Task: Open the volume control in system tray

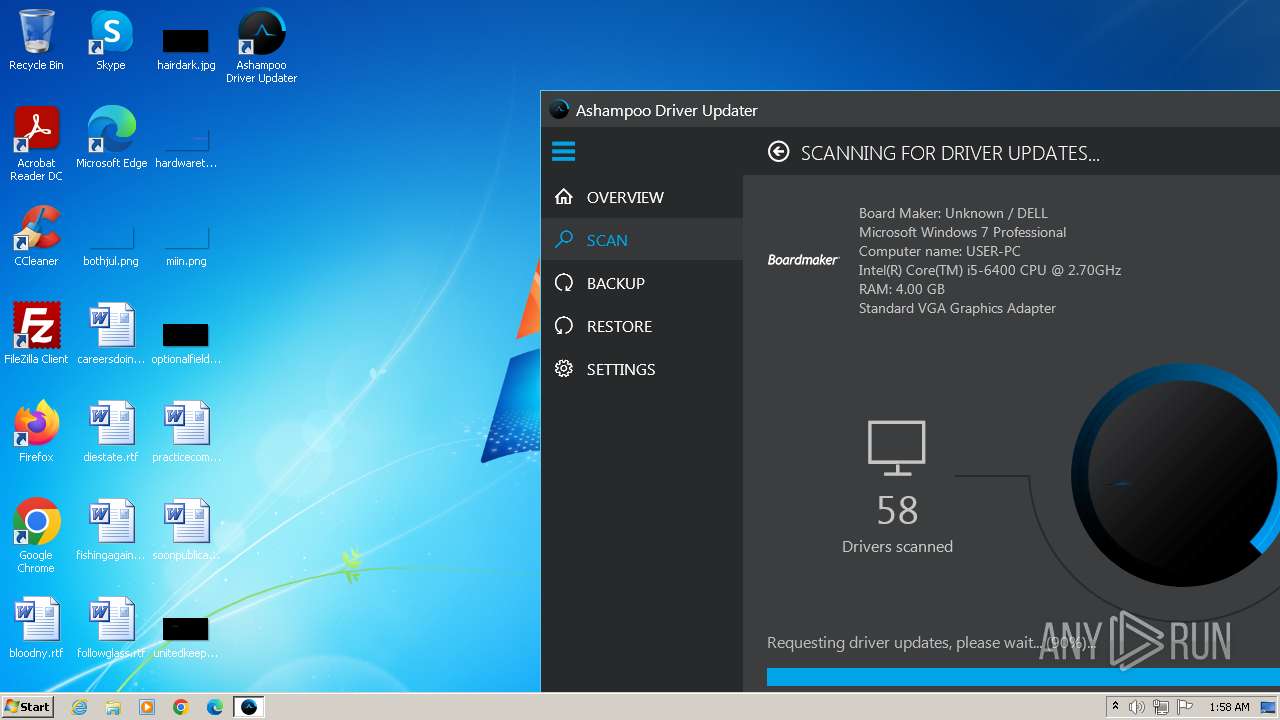Action: (1137, 707)
